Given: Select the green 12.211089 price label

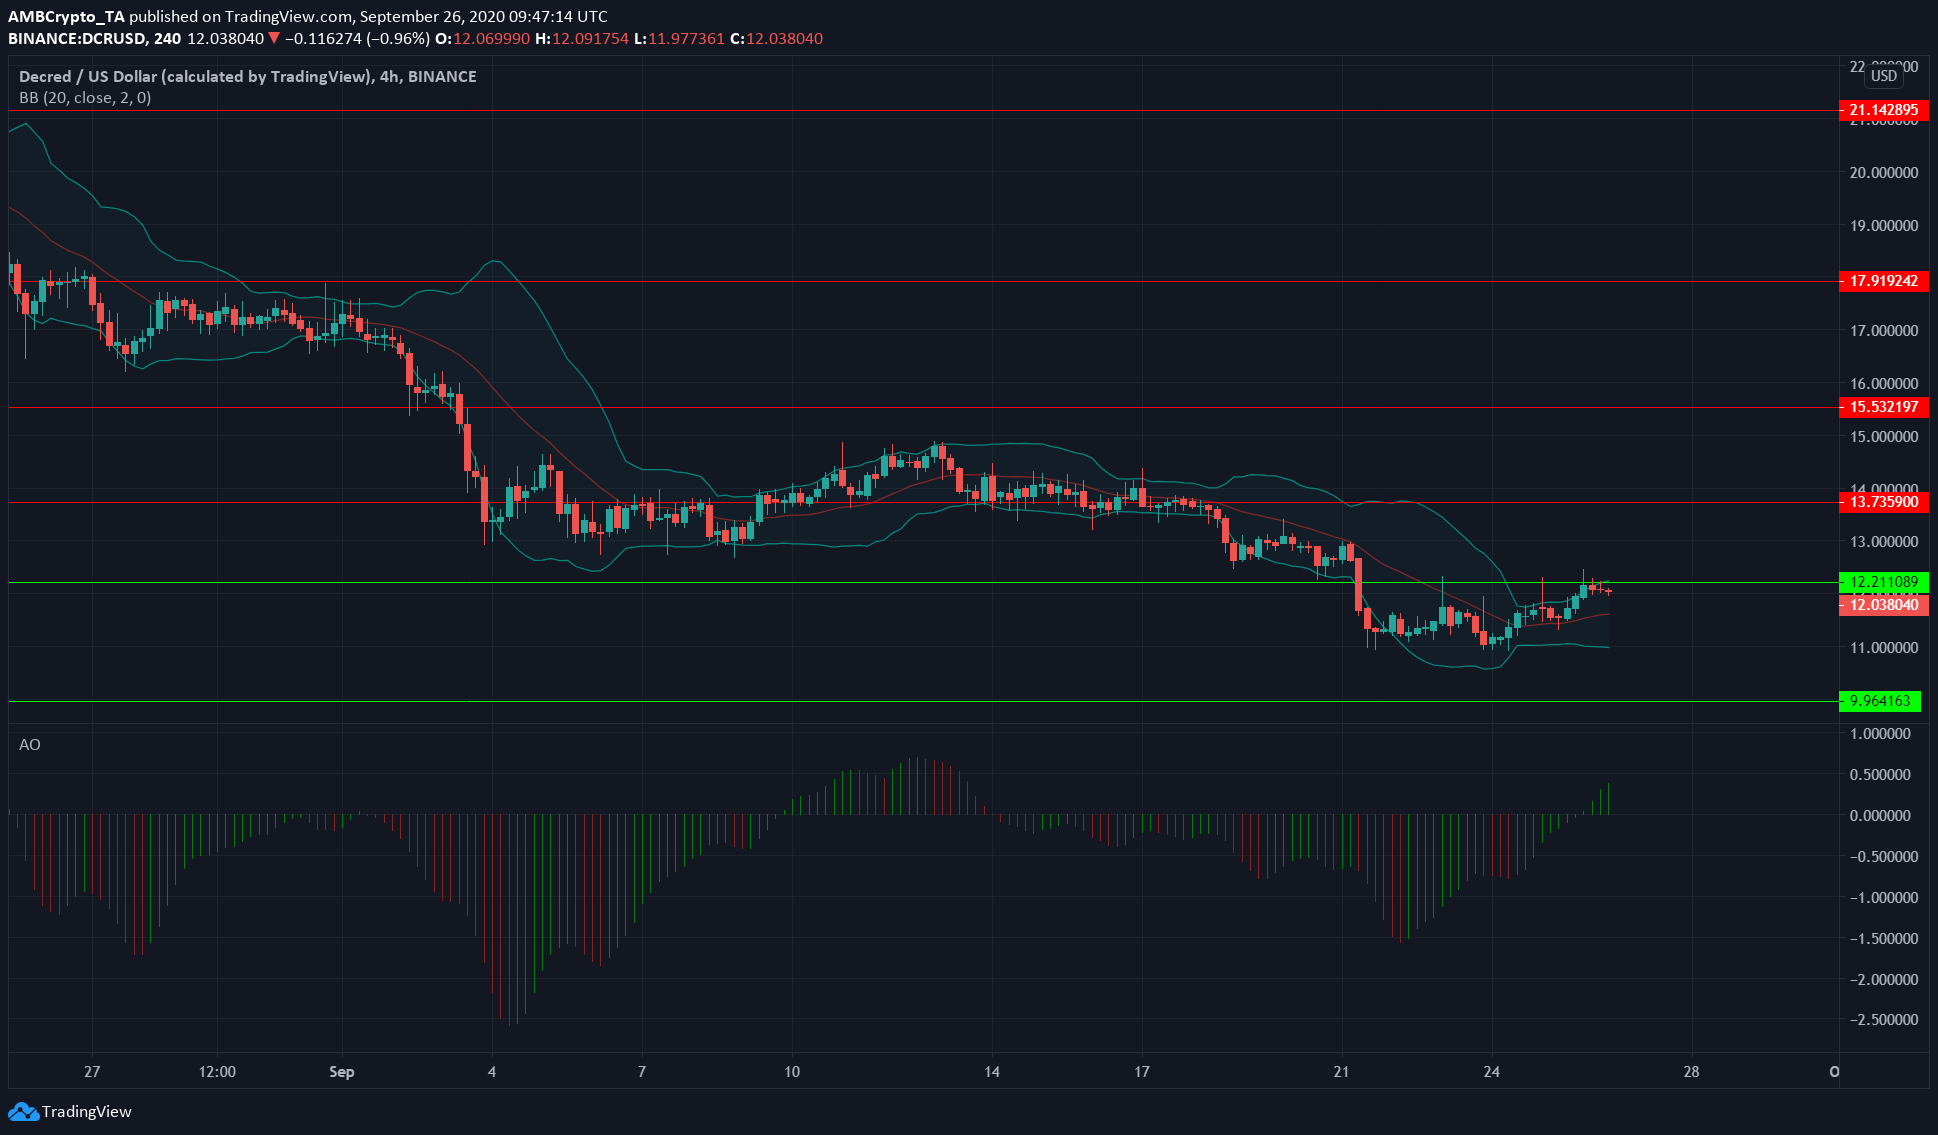Looking at the screenshot, I should pos(1883,582).
